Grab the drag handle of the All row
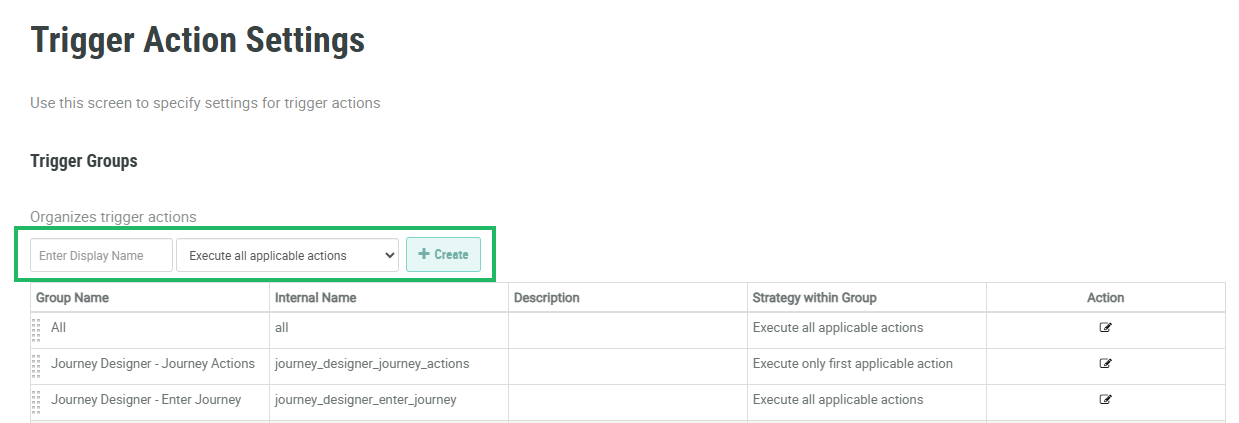The width and height of the screenshot is (1239, 423). [x=37, y=329]
